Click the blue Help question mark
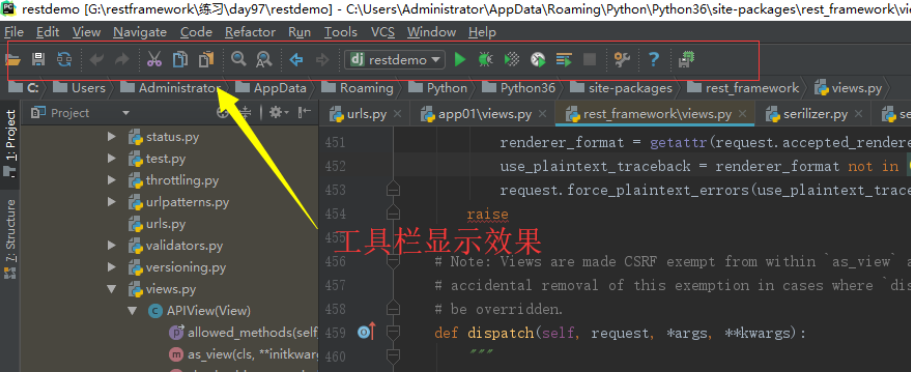Image resolution: width=911 pixels, height=372 pixels. (654, 59)
